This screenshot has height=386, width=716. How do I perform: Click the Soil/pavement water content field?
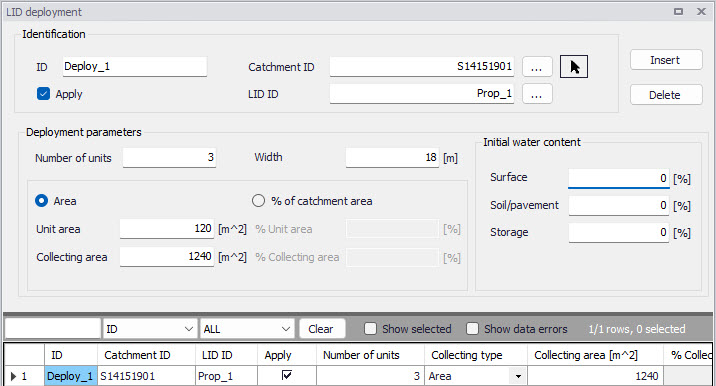point(619,206)
